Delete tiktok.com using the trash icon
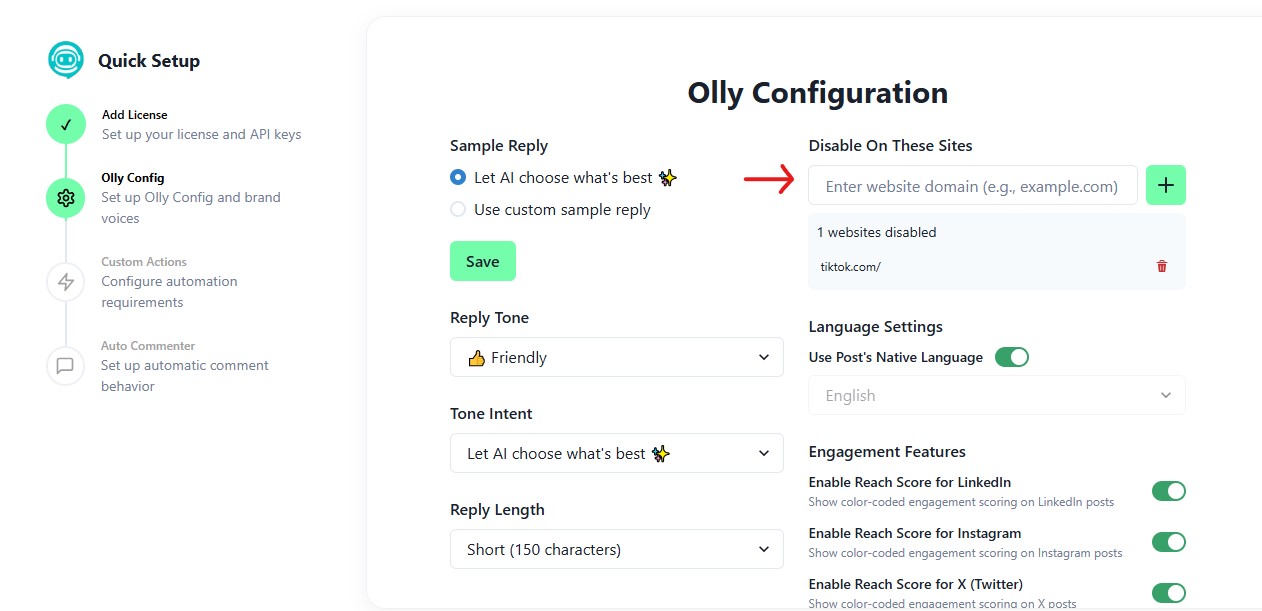The width and height of the screenshot is (1262, 611). (x=1161, y=266)
